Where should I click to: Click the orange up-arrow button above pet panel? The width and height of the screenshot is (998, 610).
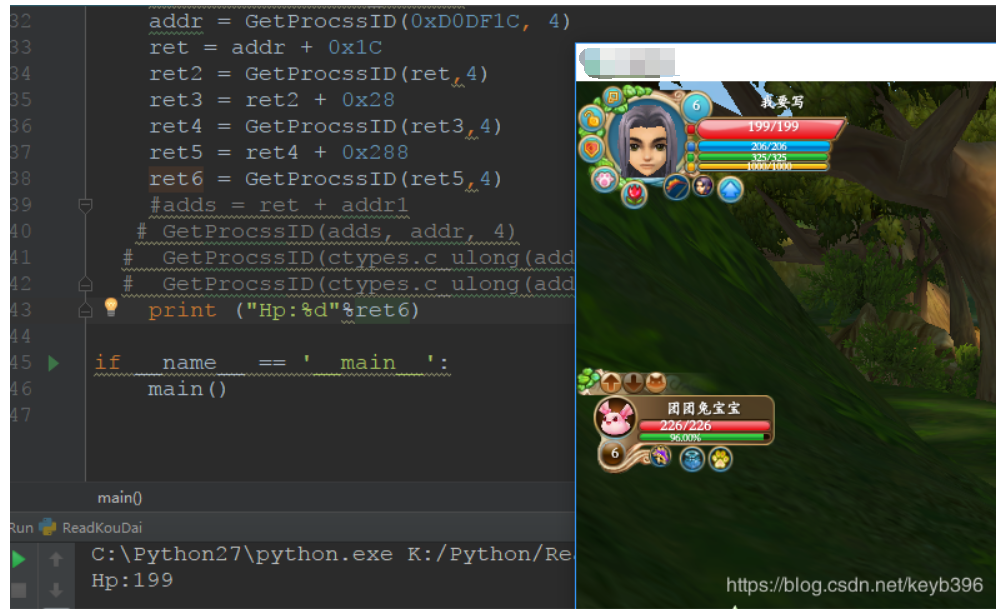coord(611,382)
